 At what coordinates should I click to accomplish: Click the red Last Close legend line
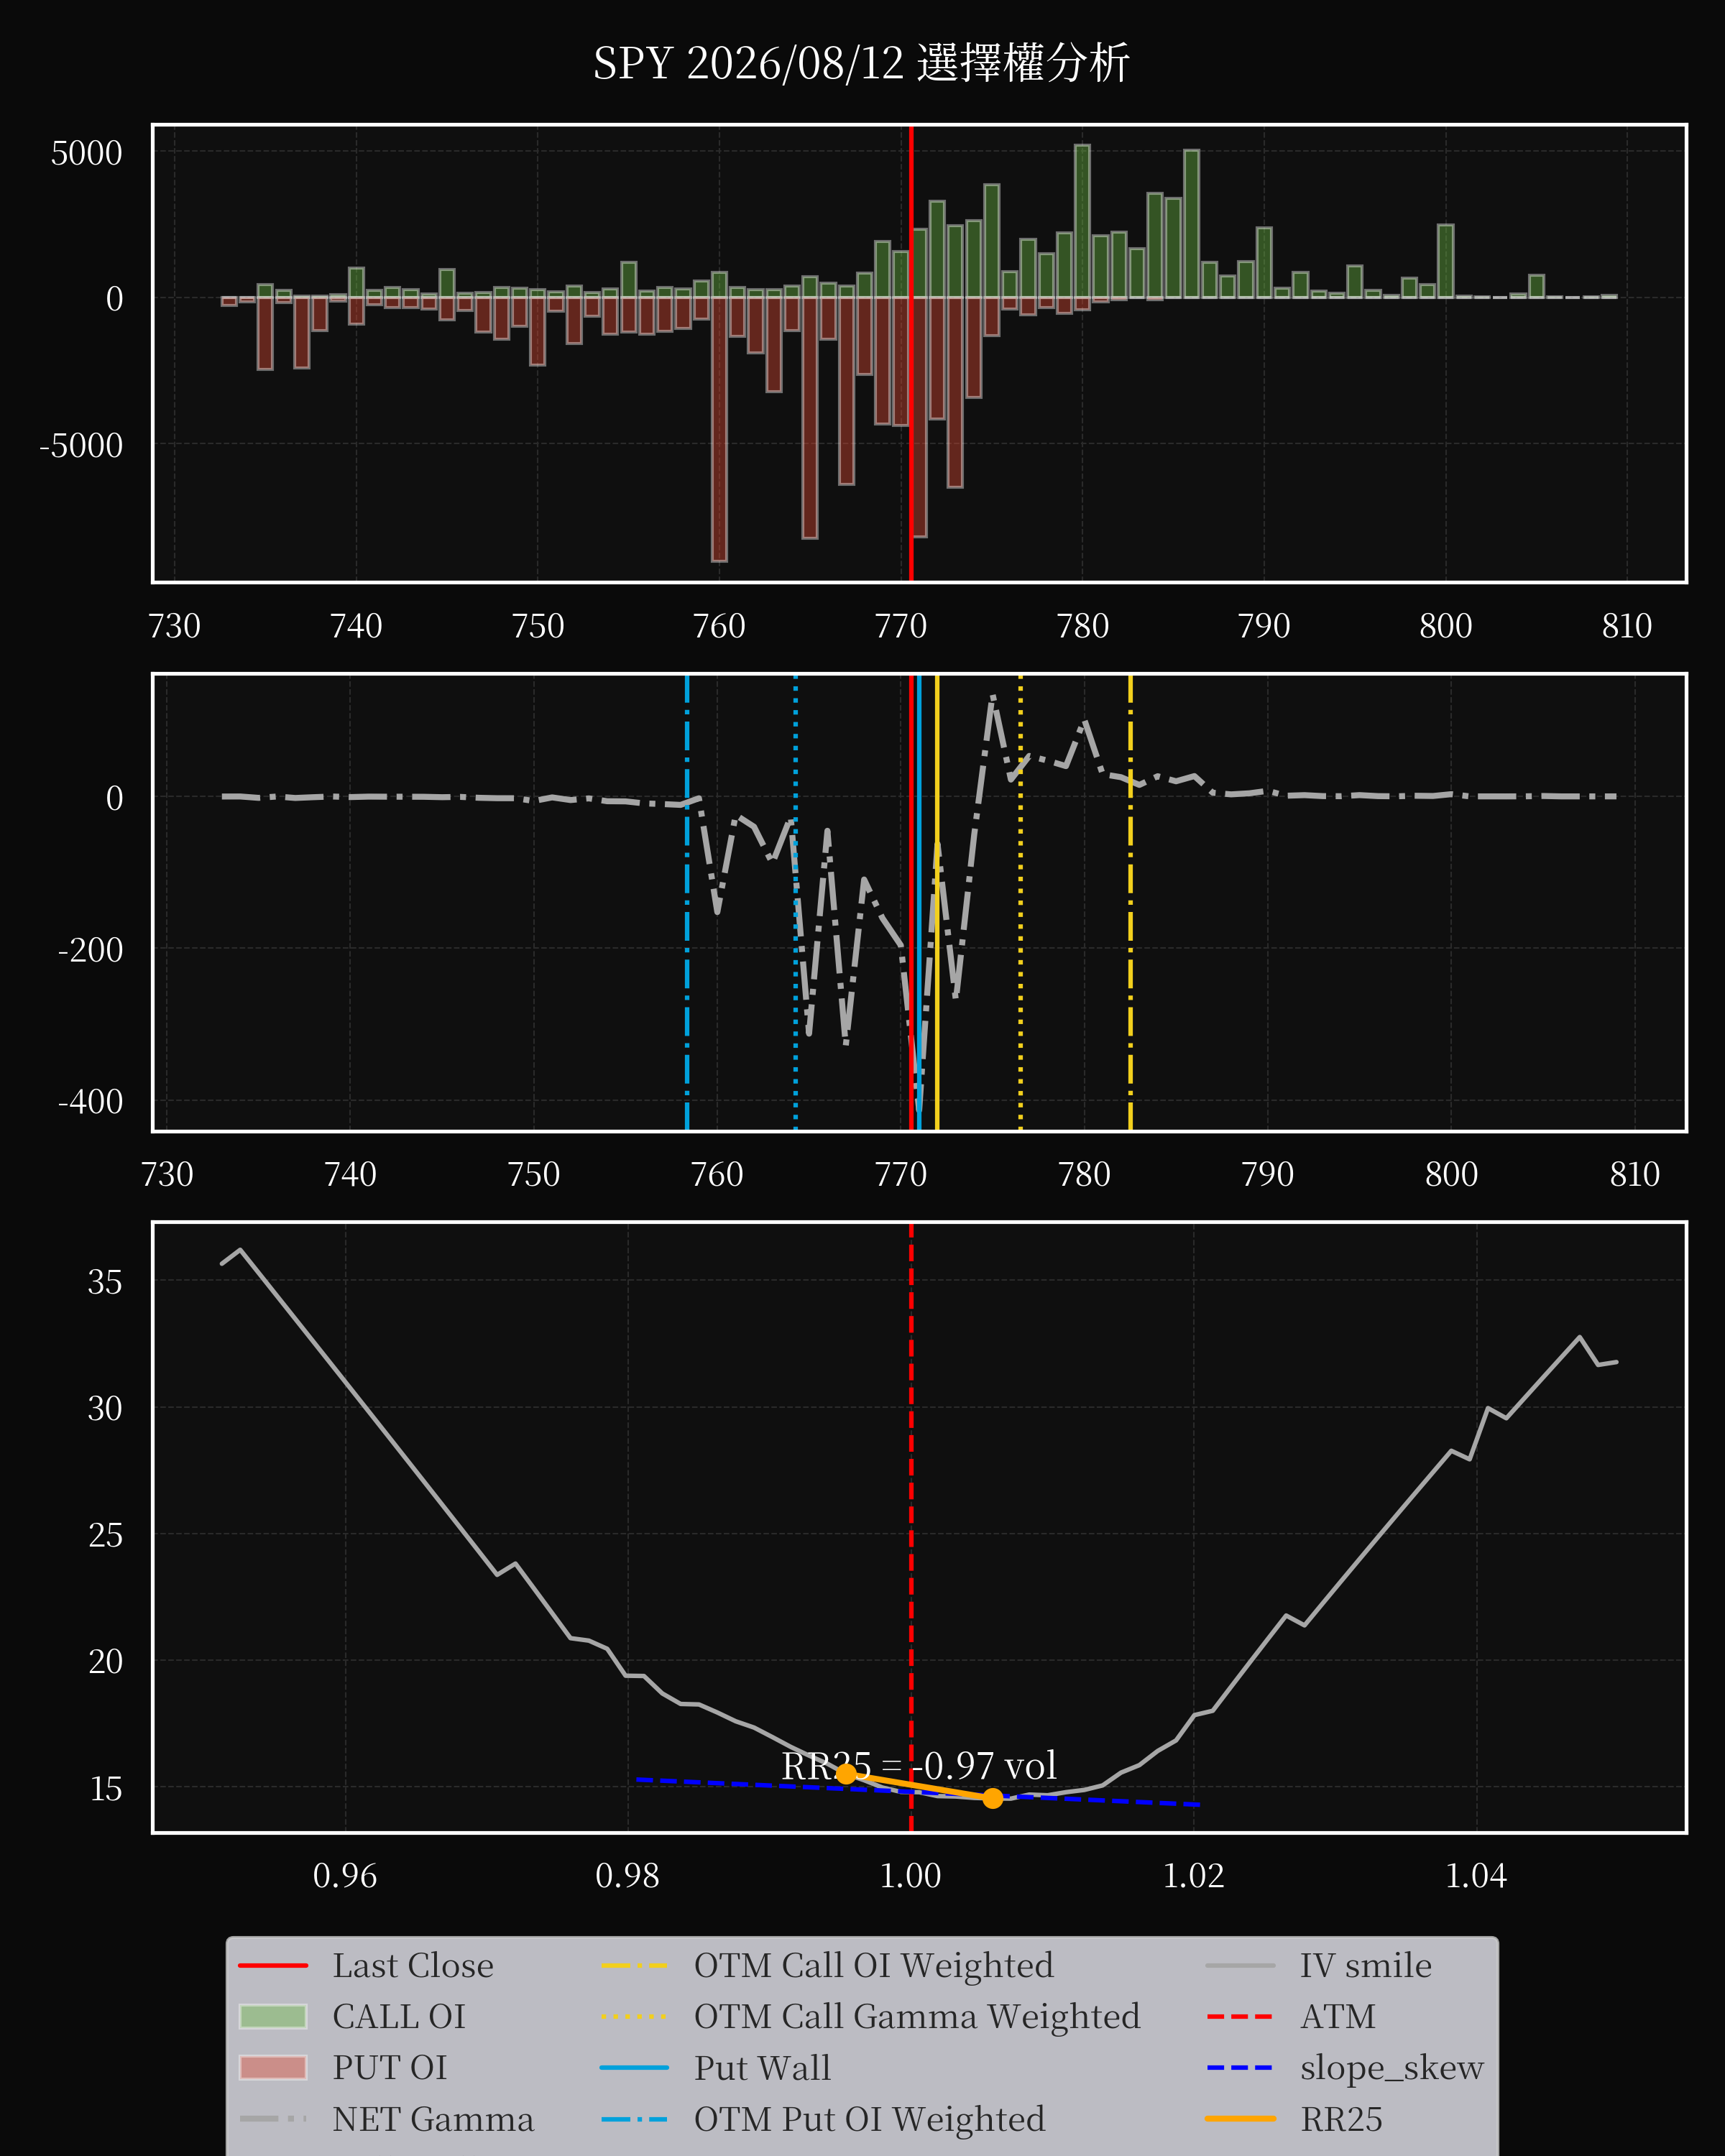(x=273, y=1965)
